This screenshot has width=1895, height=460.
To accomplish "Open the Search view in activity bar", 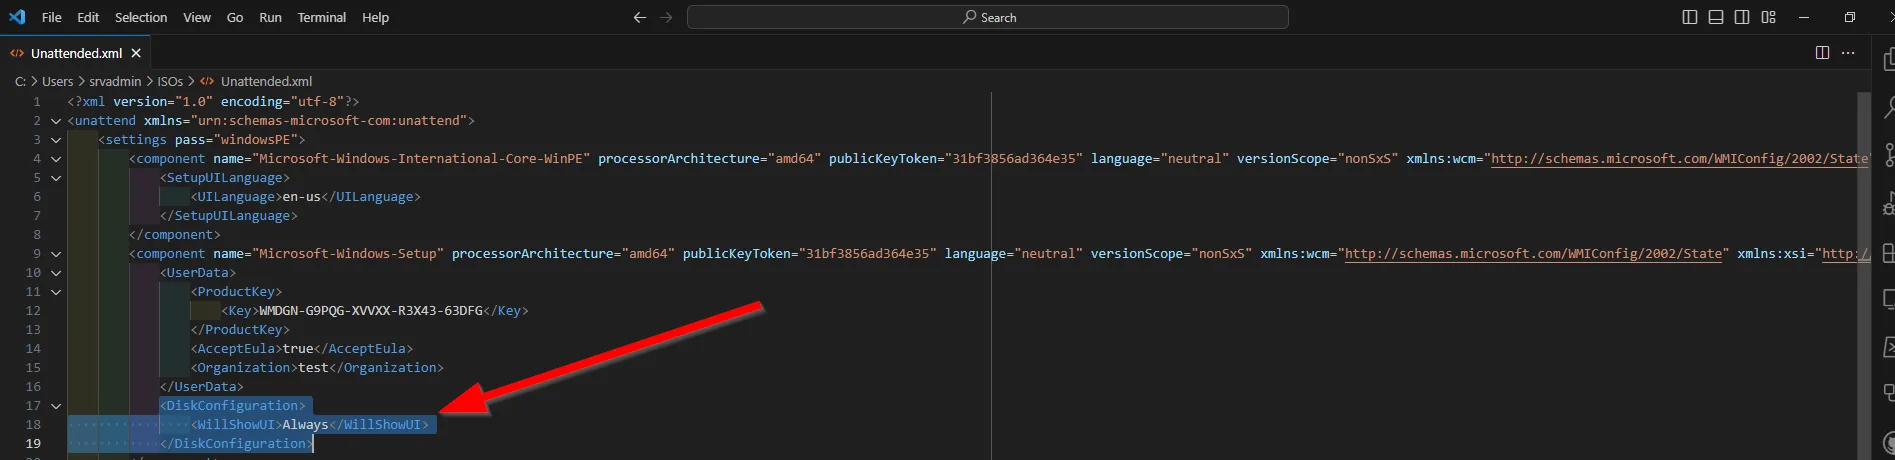I will 1888,107.
